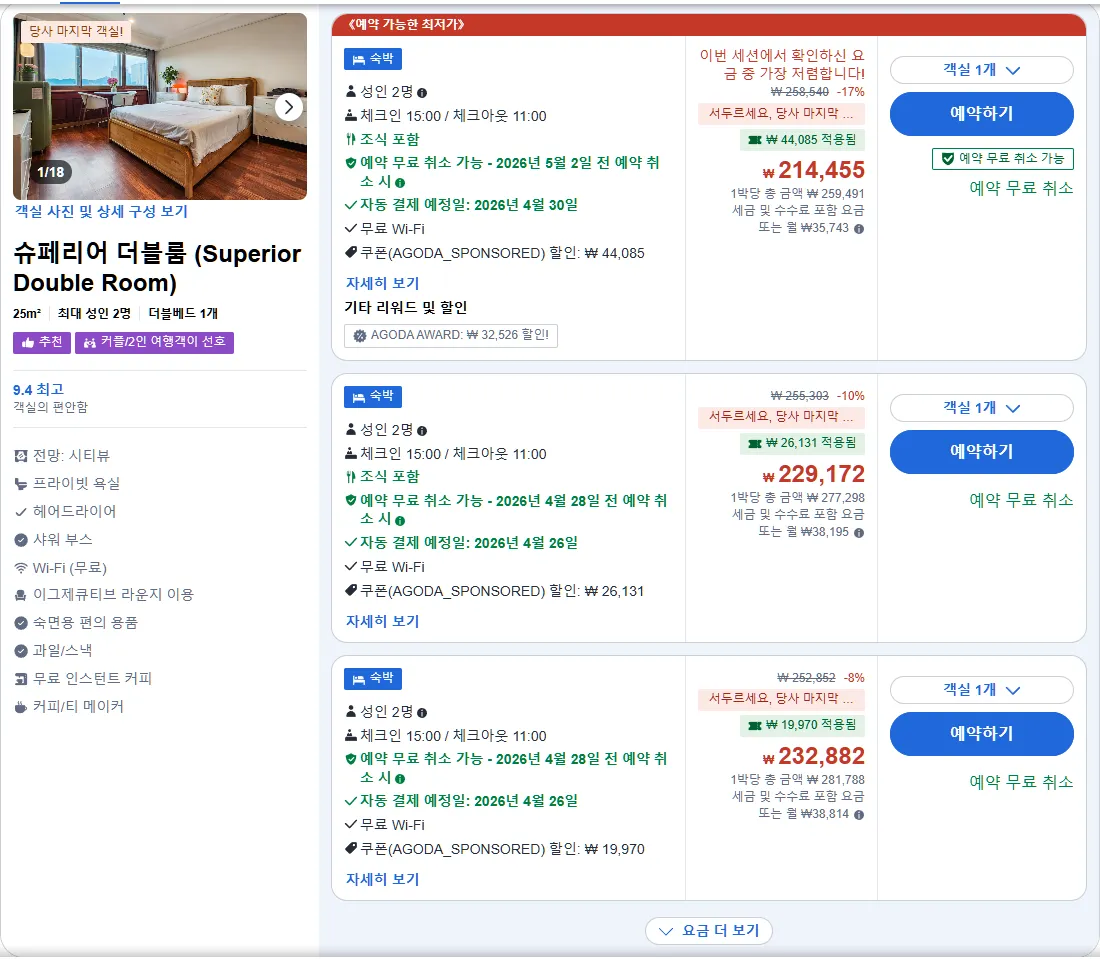The width and height of the screenshot is (1100, 959).
Task: Open 자세히 보기 in the ₩214,455 offer
Action: pos(382,283)
